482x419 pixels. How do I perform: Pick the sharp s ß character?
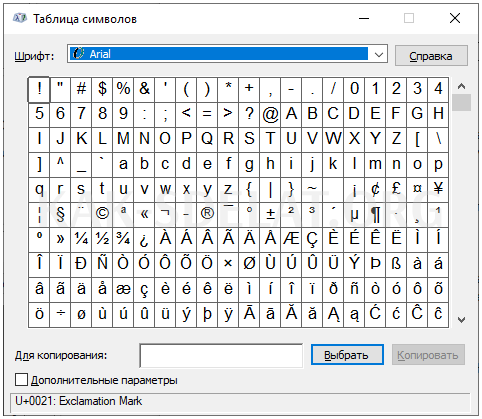(x=396, y=264)
